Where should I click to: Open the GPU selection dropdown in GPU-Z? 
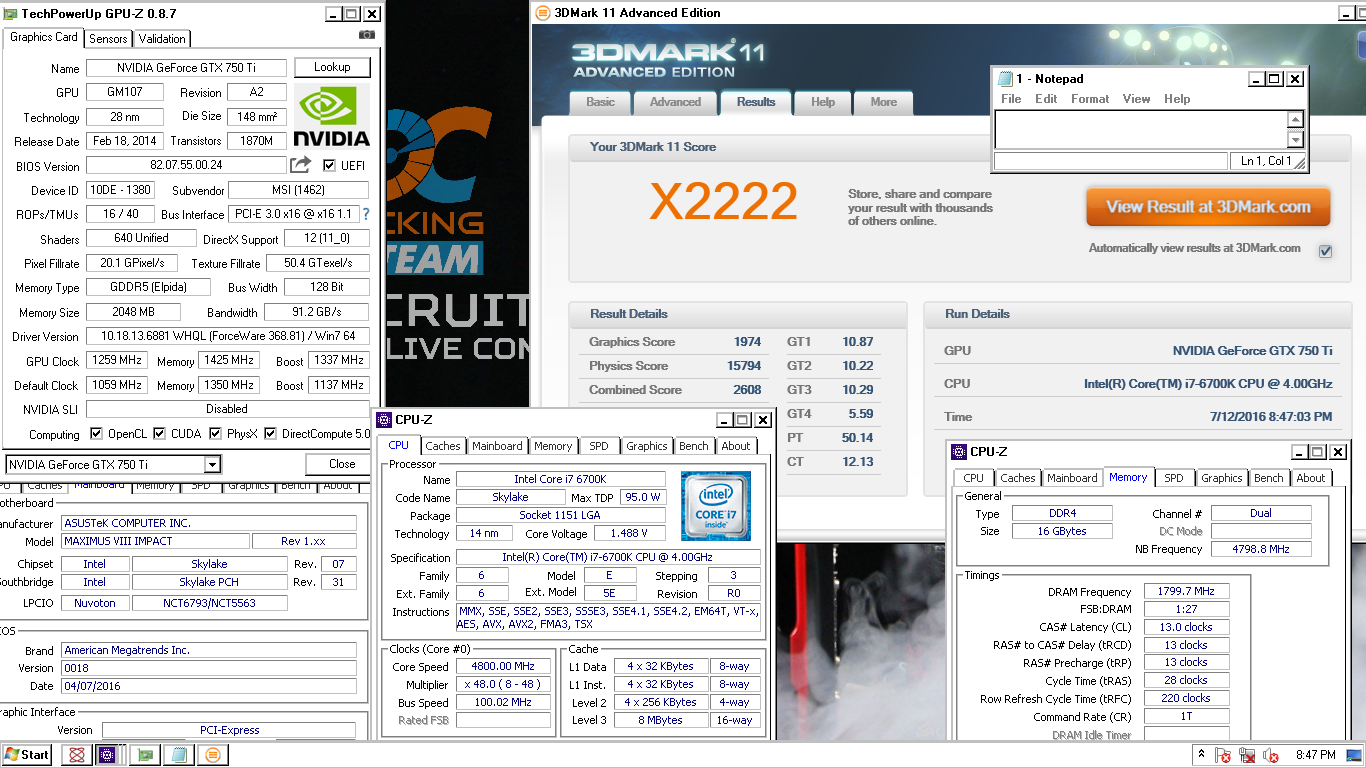212,465
